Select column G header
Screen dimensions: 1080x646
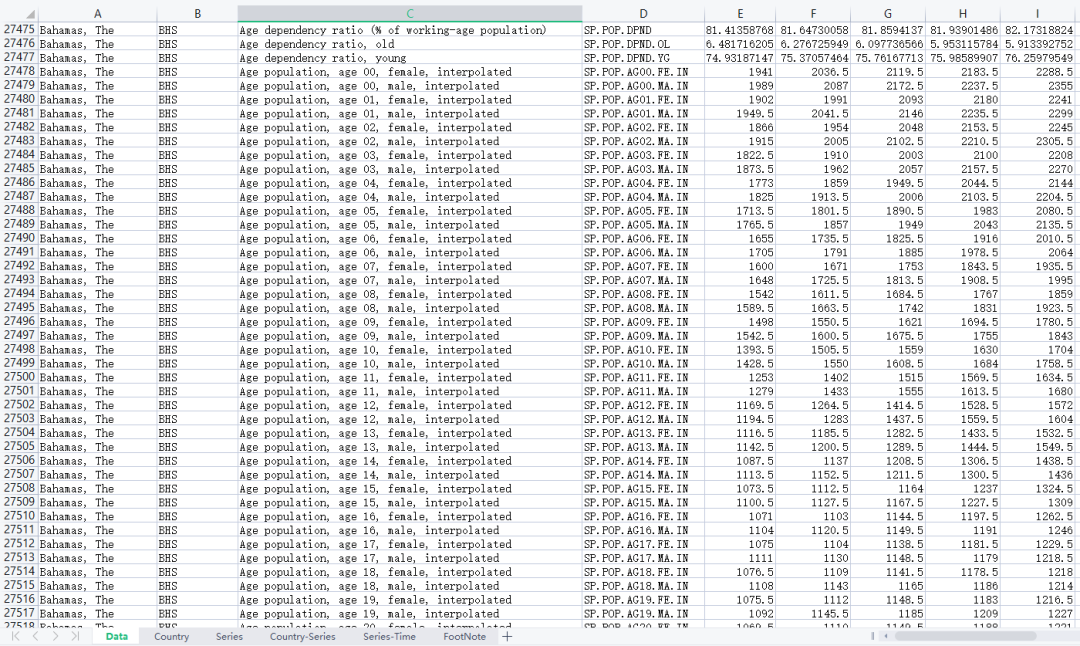click(x=887, y=14)
